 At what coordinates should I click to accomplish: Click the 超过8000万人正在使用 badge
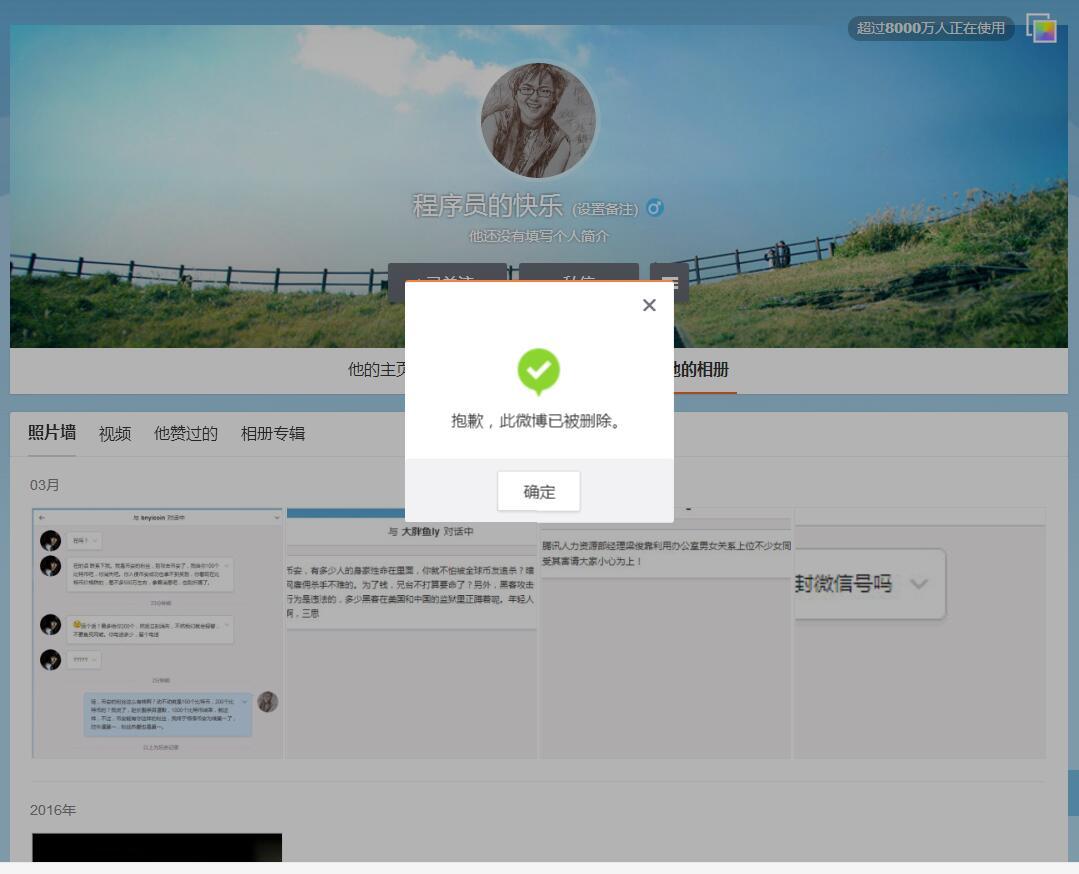(x=928, y=28)
